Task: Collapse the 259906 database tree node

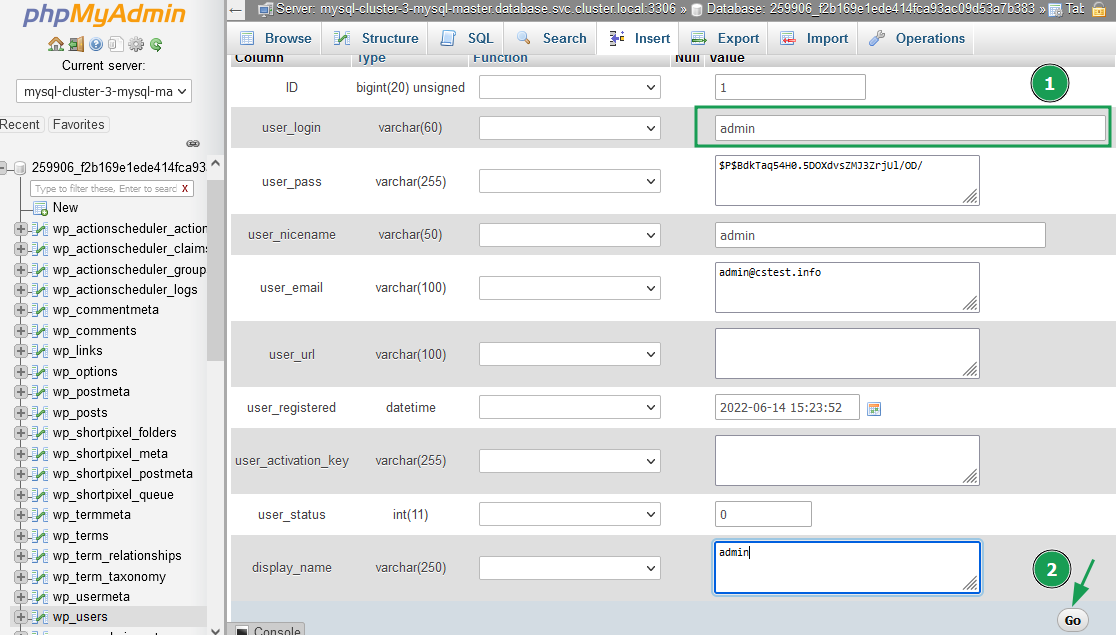Action: [x=6, y=168]
